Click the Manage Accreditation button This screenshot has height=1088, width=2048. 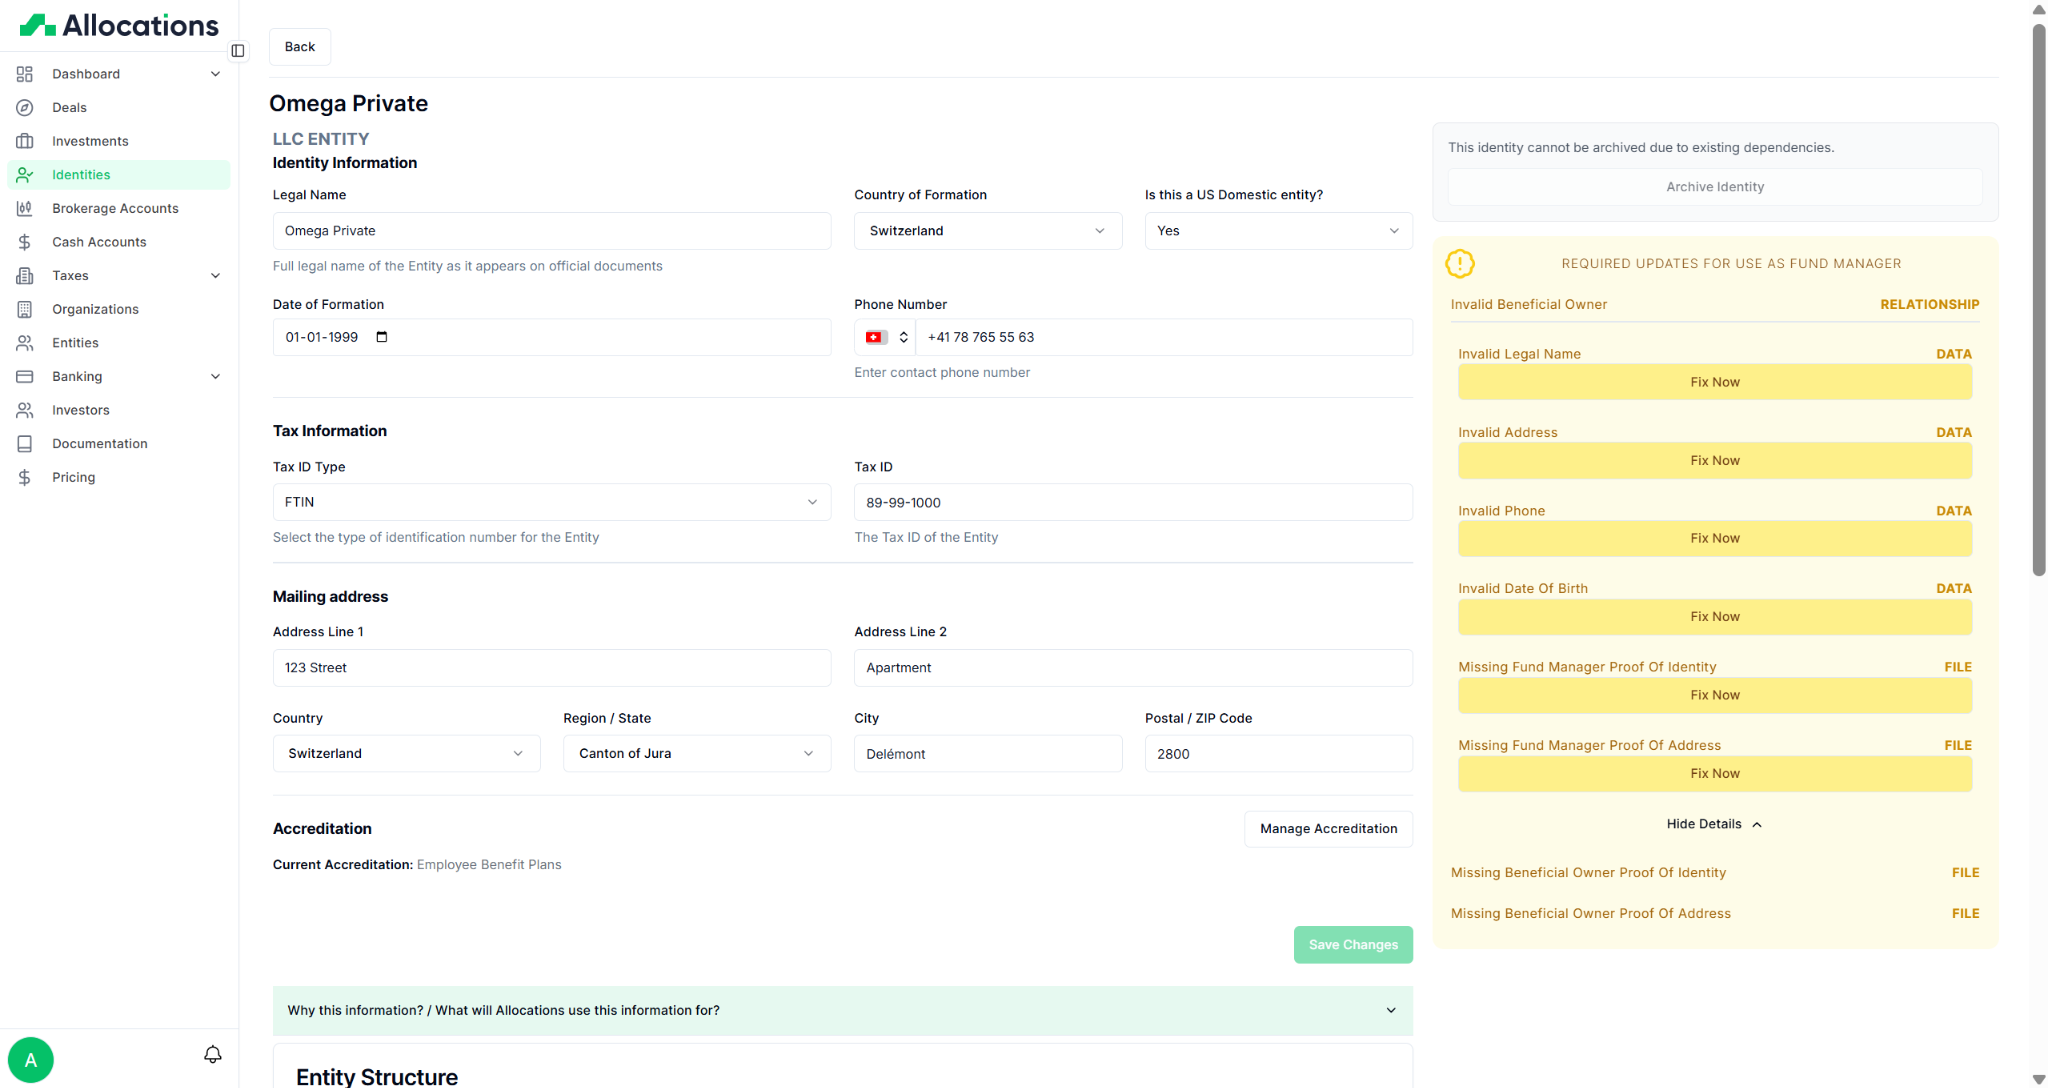point(1328,829)
